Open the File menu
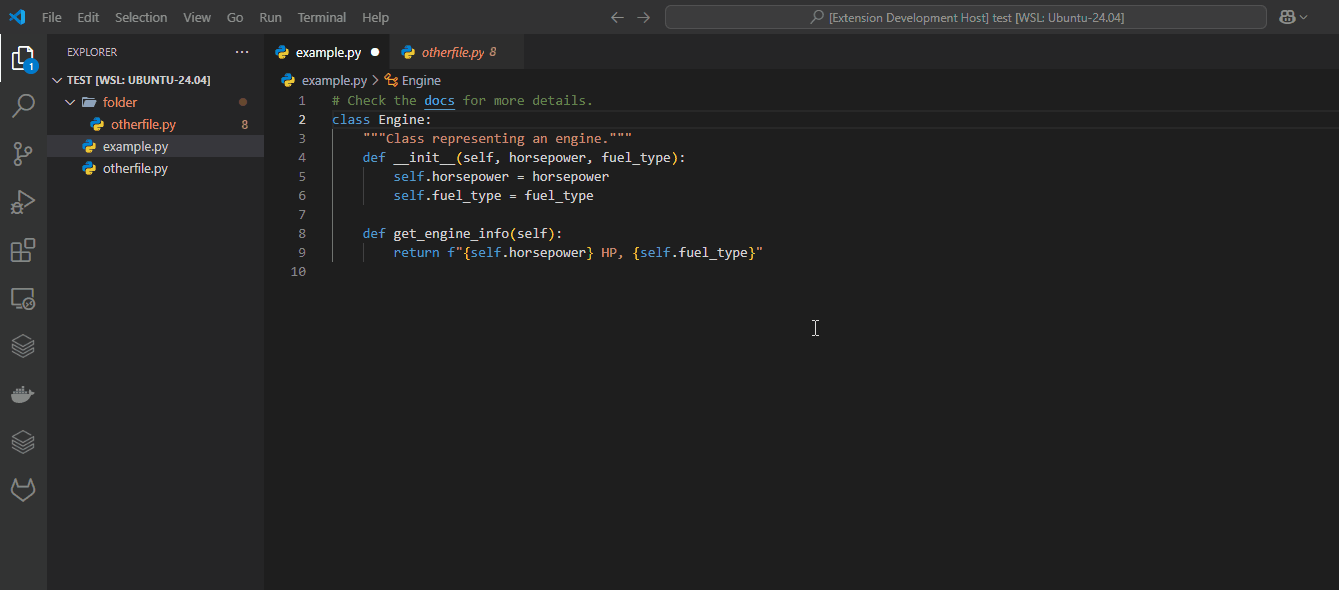This screenshot has height=590, width=1339. pos(51,17)
